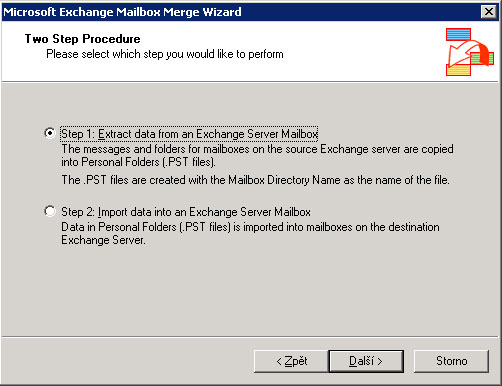Select the Step 1 extract data radio button

[50, 133]
